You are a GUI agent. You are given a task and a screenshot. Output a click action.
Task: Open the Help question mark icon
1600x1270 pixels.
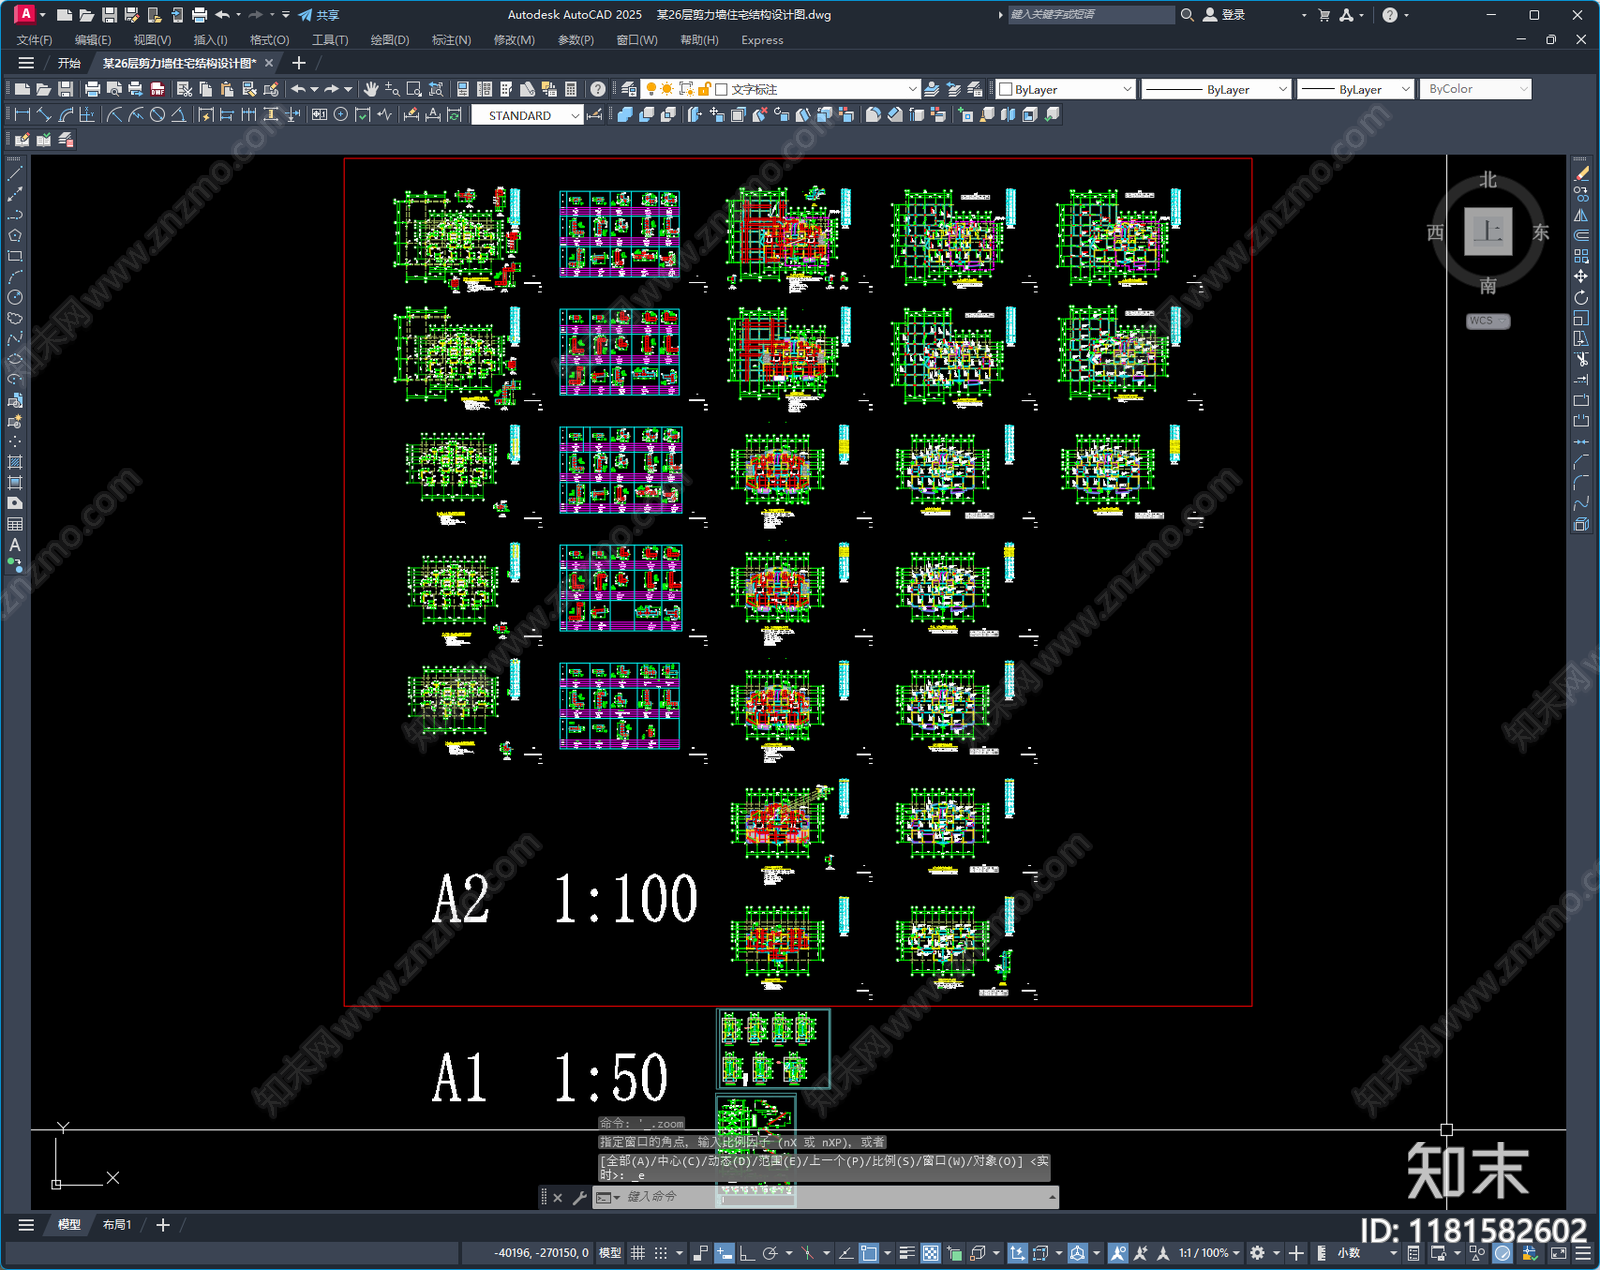[597, 89]
